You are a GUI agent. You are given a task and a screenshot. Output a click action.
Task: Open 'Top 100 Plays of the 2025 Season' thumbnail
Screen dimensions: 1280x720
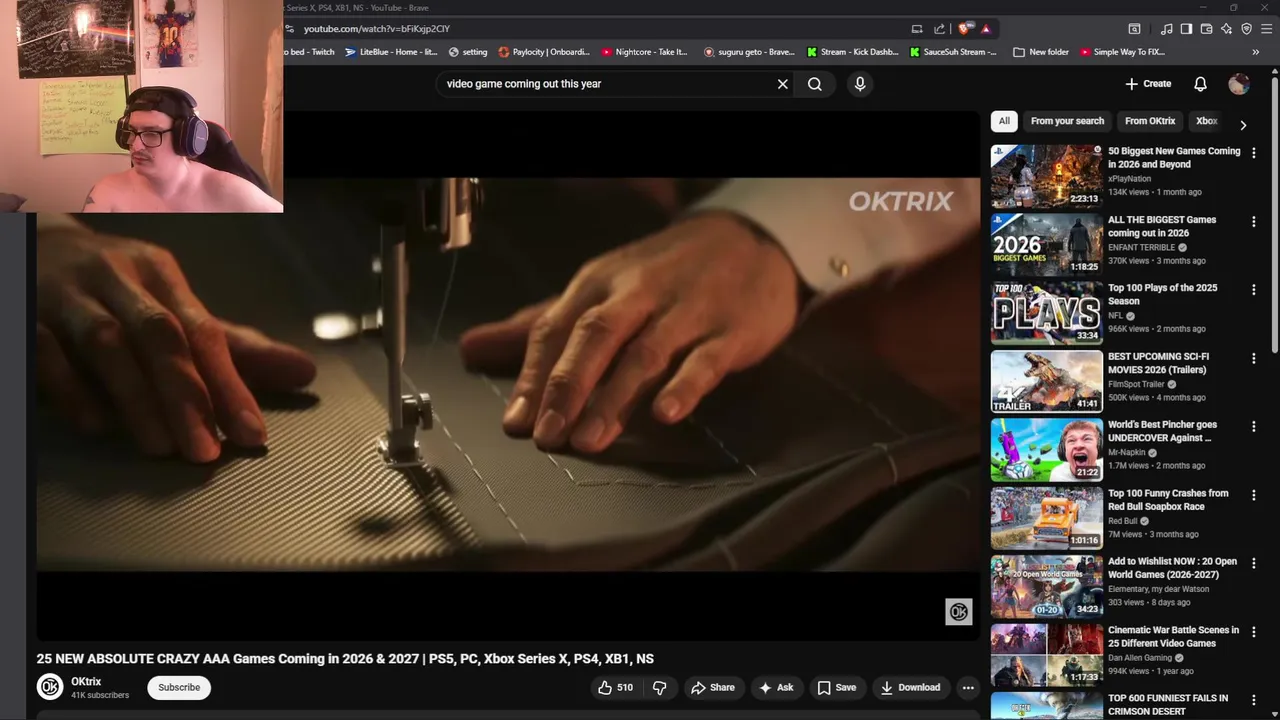(1046, 313)
